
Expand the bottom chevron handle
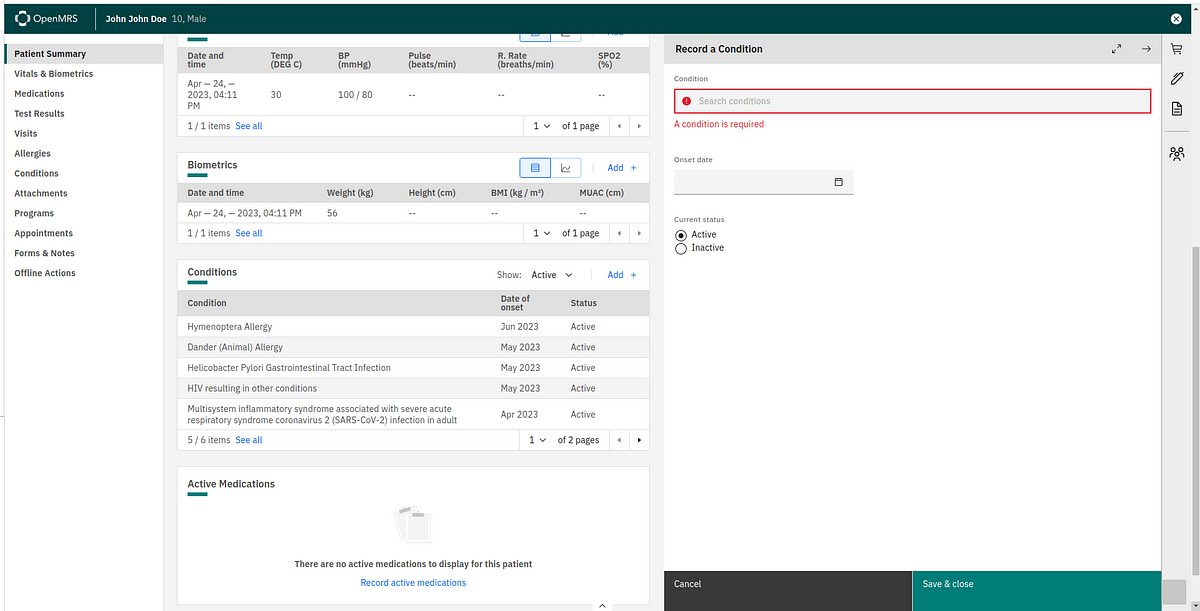pos(602,605)
